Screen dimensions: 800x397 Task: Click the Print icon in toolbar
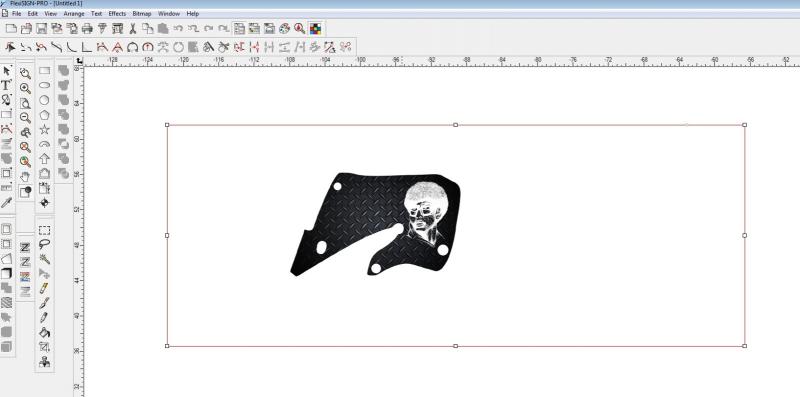[87, 29]
